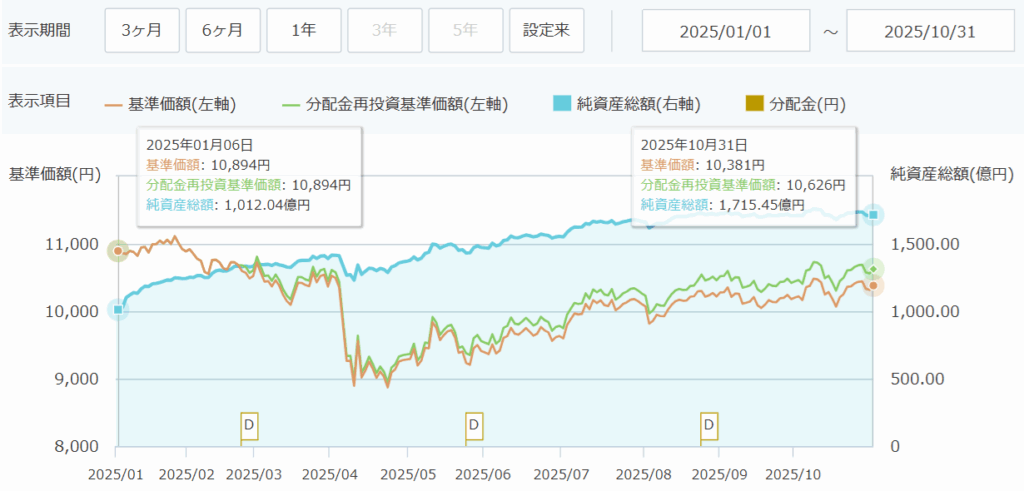Show data since inception with 設定来

547,30
